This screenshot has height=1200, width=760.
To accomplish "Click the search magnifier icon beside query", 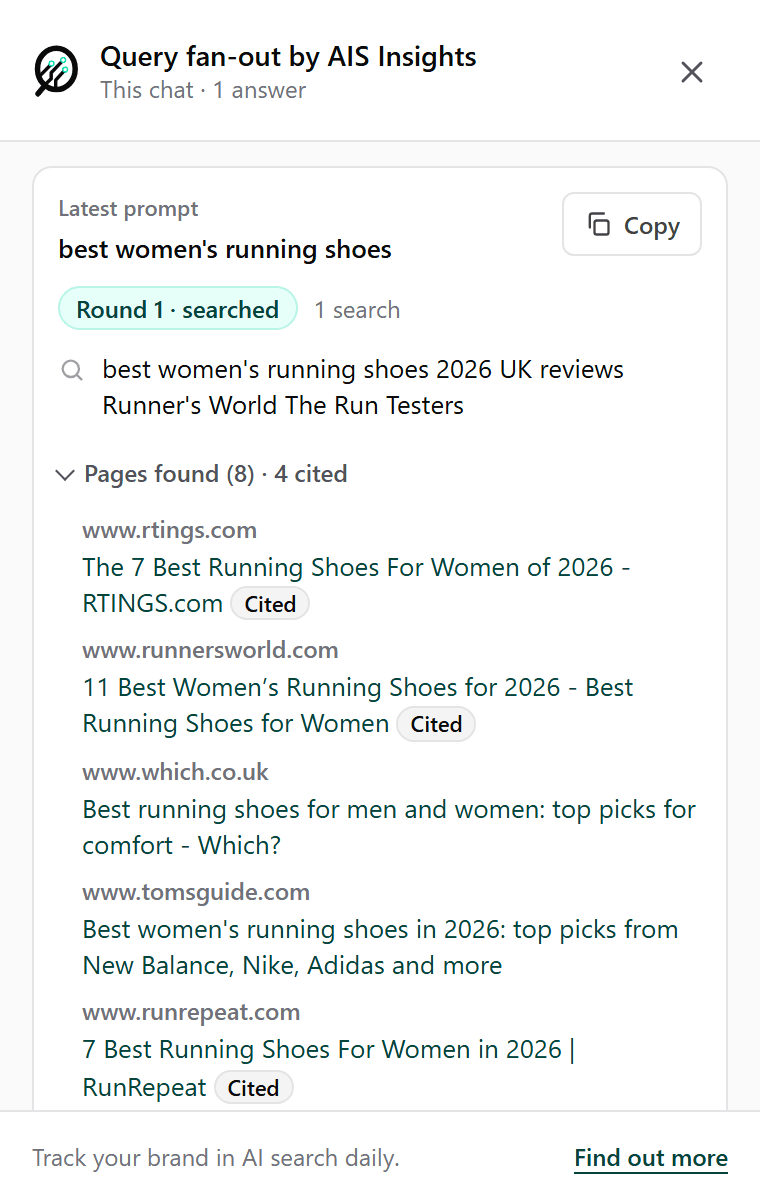I will pos(72,370).
